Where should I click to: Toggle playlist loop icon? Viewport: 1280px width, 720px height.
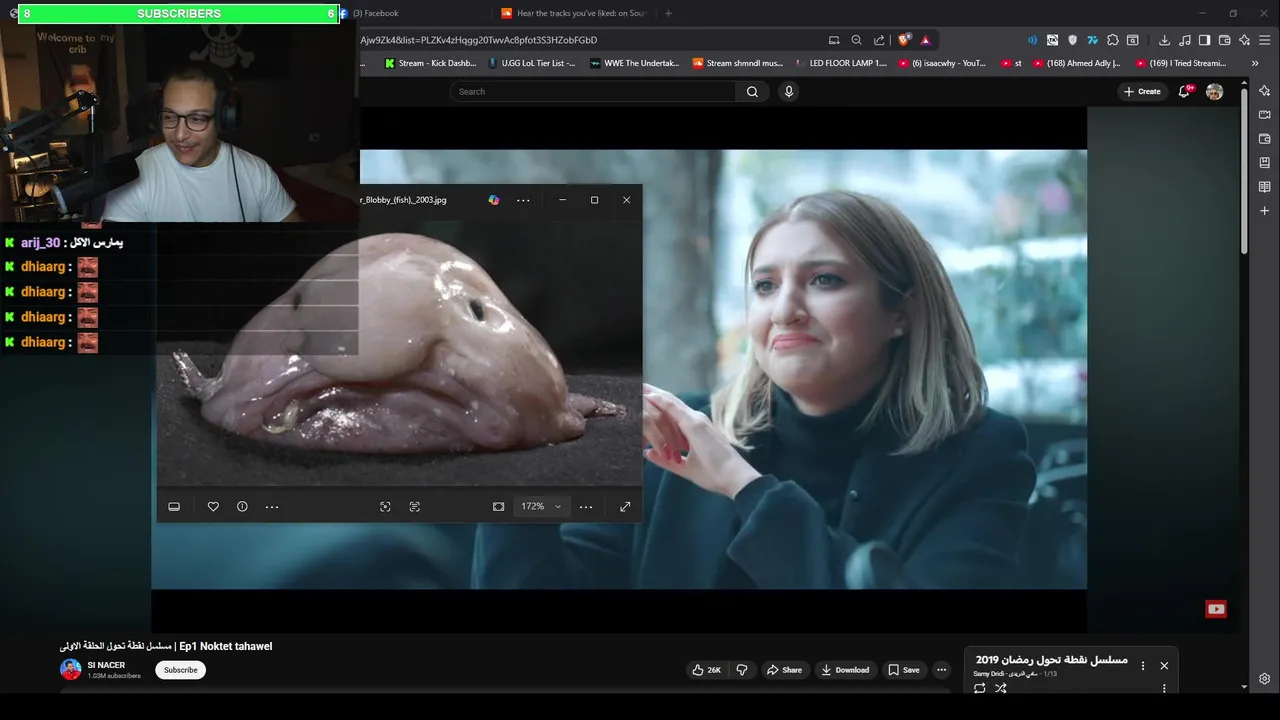(979, 688)
